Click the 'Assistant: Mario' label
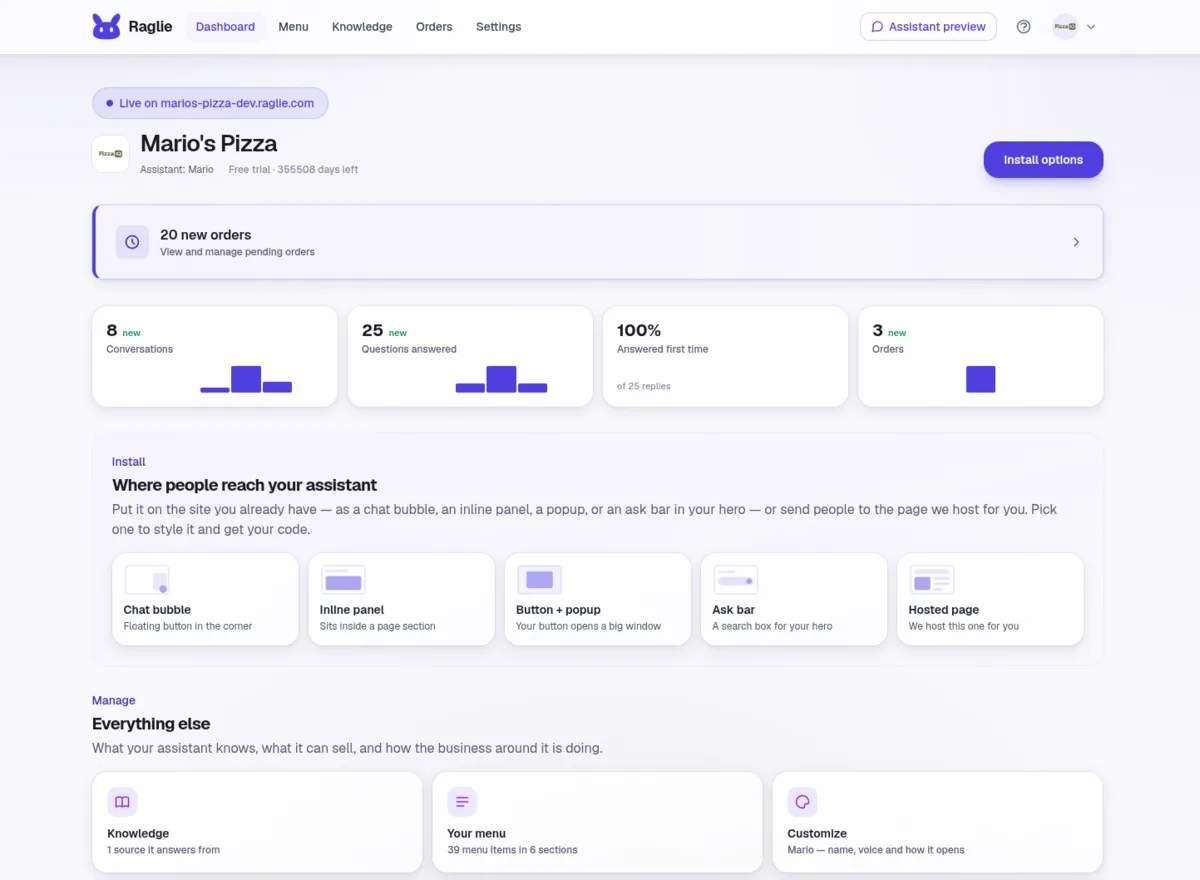 (x=177, y=170)
